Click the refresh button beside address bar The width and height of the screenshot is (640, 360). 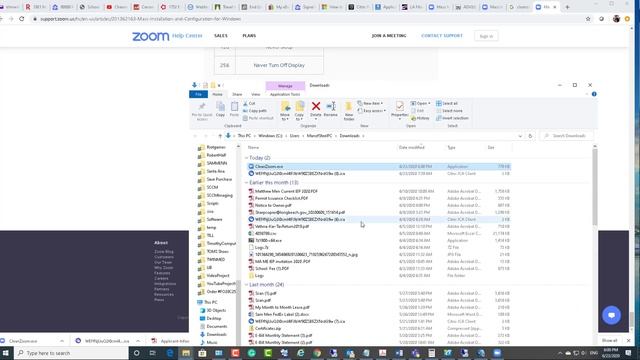tap(530, 136)
